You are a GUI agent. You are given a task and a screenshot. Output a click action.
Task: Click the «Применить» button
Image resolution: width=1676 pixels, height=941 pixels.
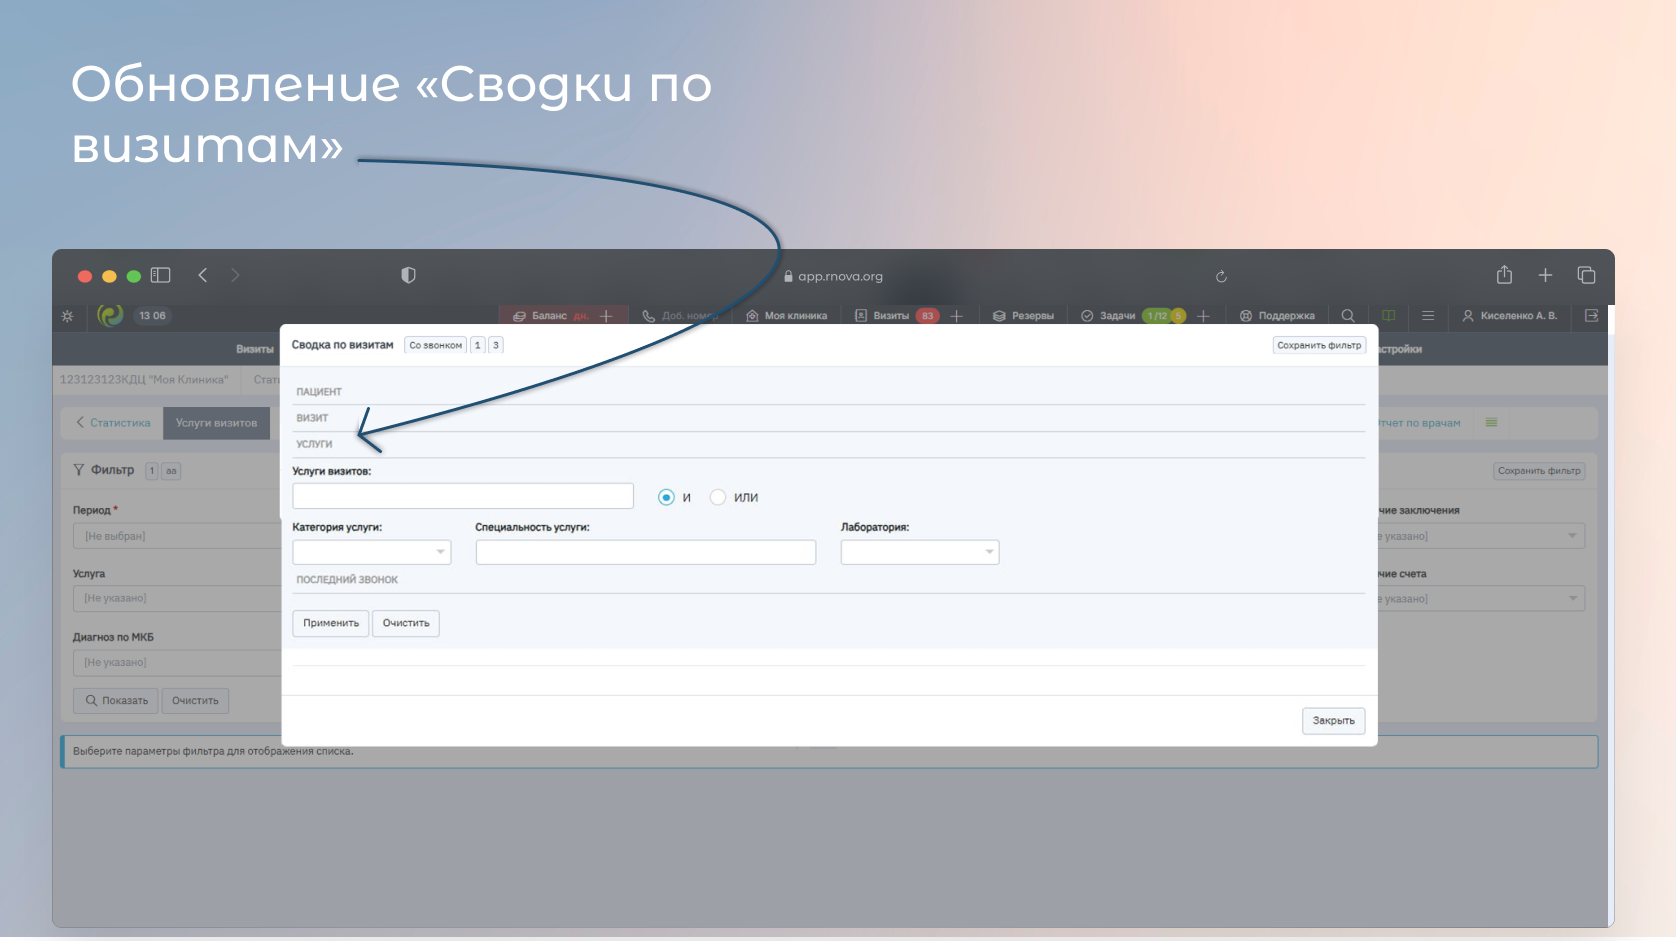[x=331, y=623]
